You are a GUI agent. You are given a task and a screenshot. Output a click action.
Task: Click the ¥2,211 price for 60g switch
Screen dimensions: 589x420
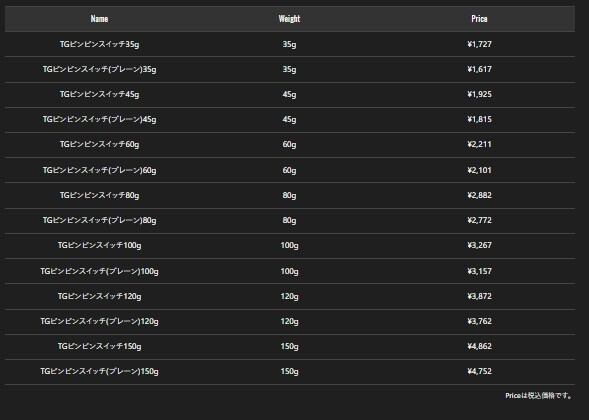click(x=479, y=145)
